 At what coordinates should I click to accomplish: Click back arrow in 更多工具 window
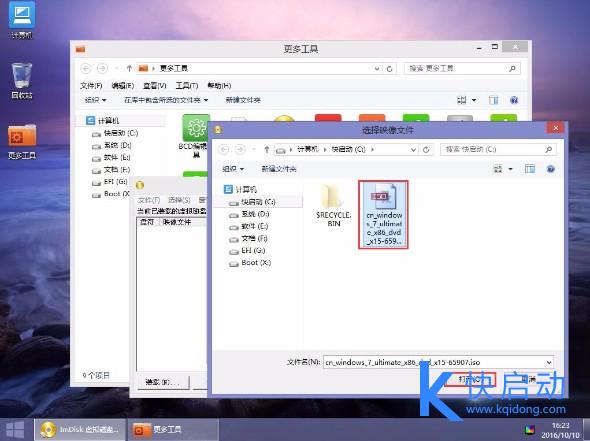click(86, 68)
